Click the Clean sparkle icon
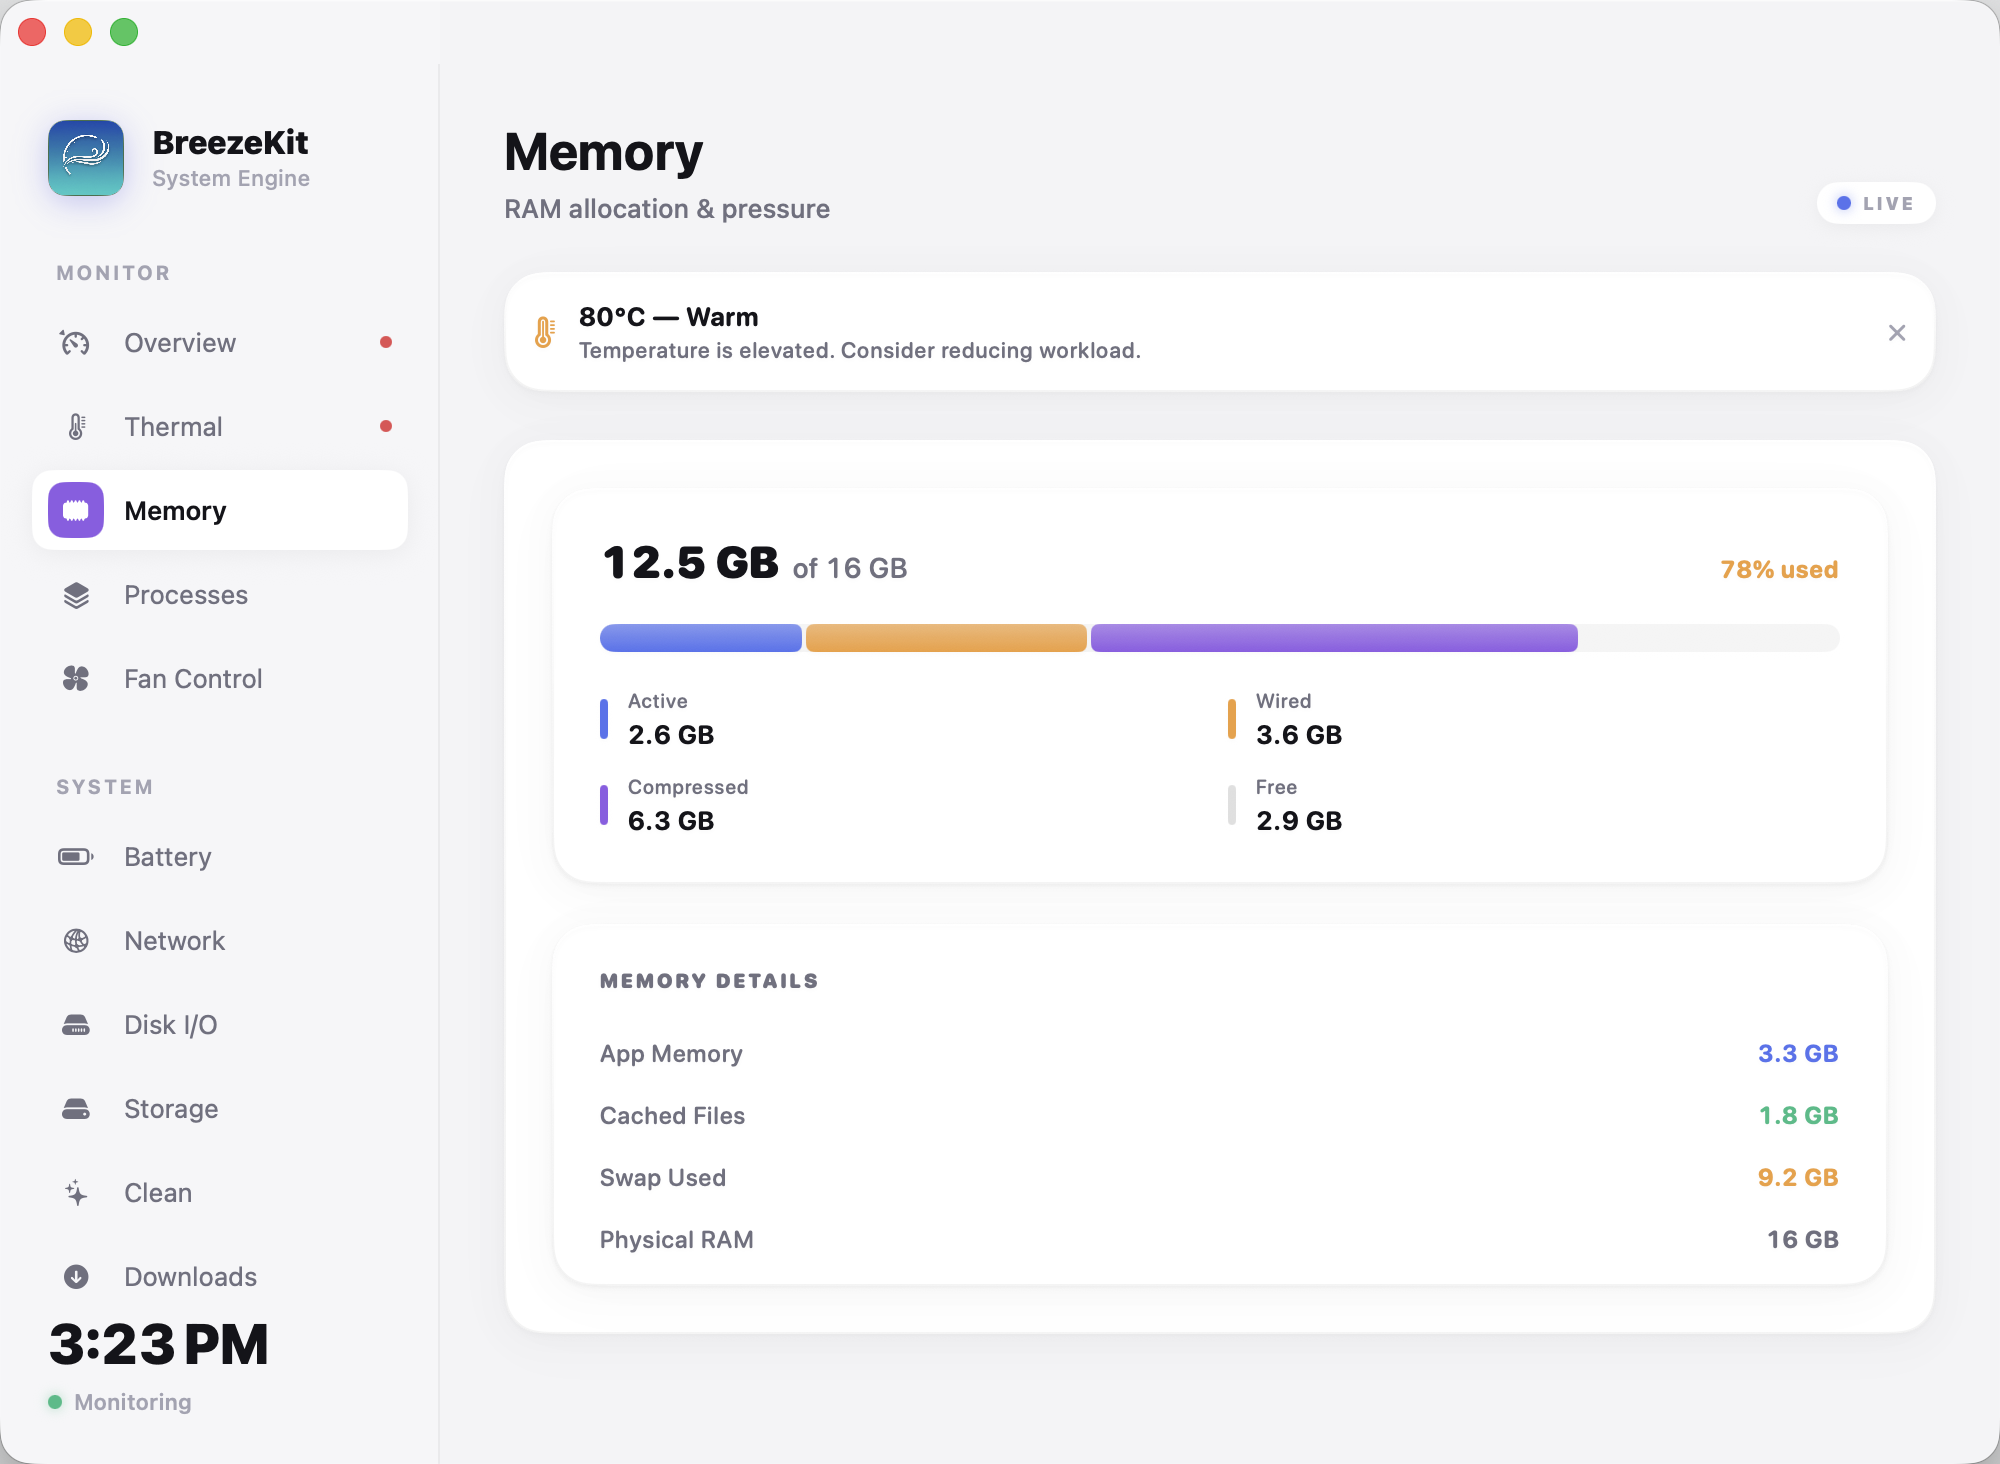Image resolution: width=2000 pixels, height=1464 pixels. coord(76,1193)
